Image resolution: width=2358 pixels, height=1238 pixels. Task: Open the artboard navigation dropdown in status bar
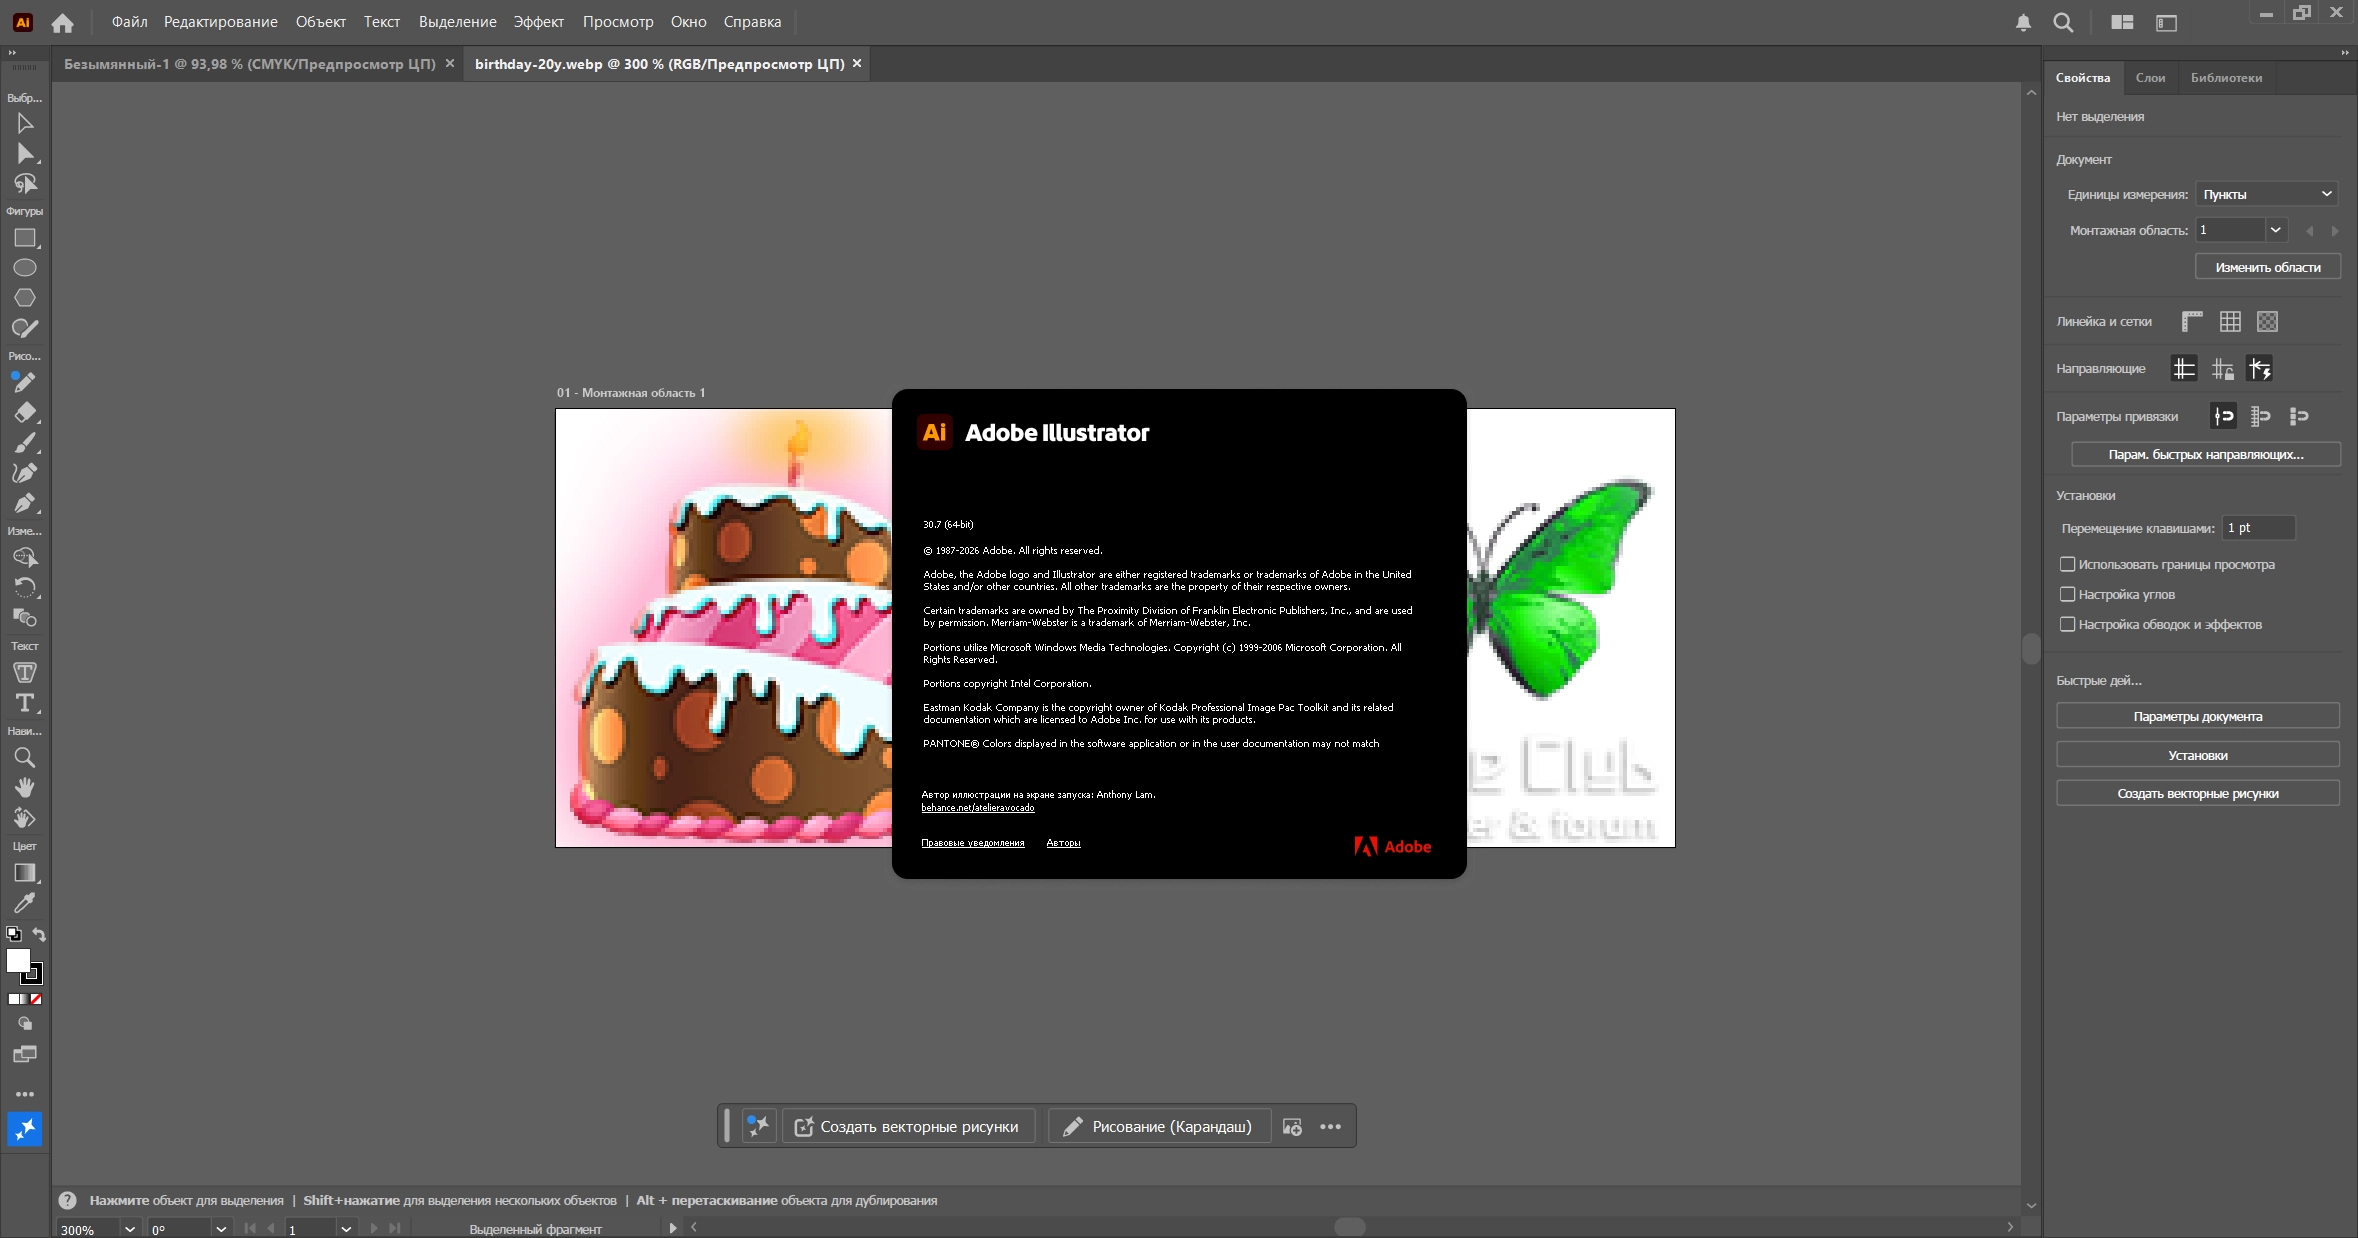point(346,1228)
